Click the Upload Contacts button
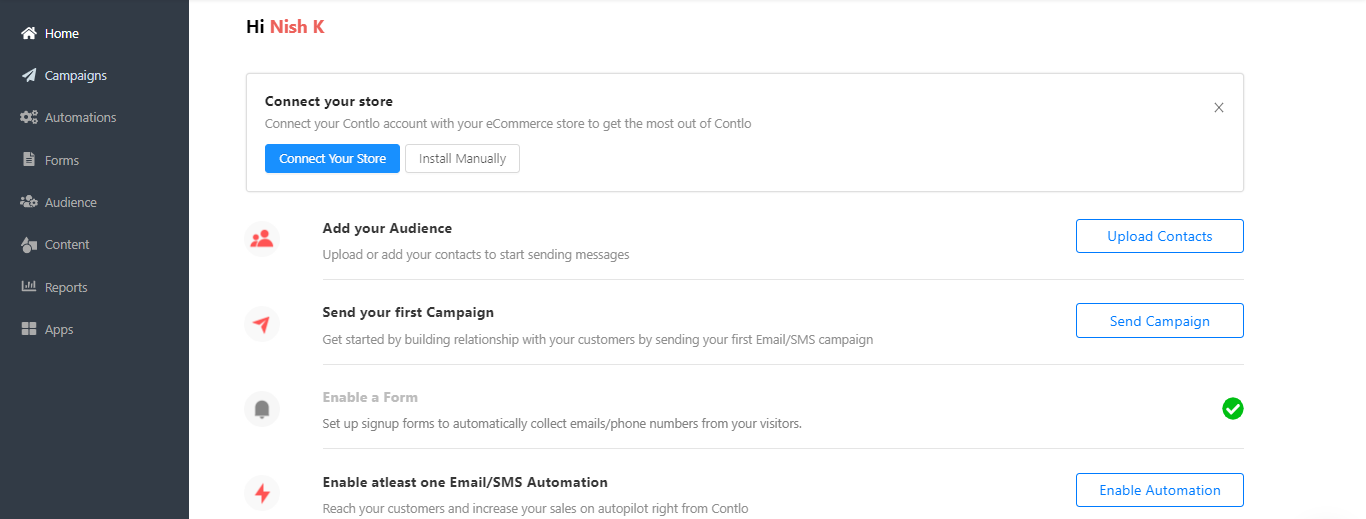 click(1159, 236)
